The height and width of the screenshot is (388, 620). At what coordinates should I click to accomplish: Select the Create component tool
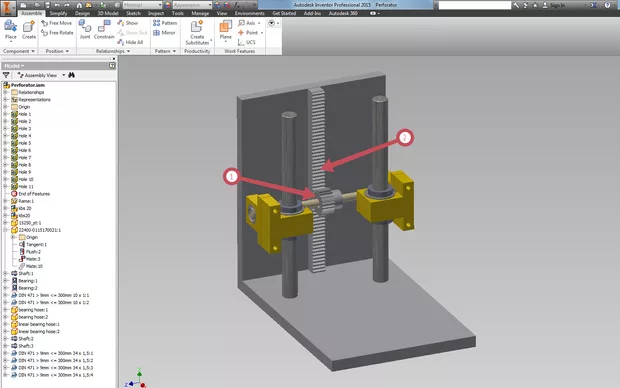[28, 30]
